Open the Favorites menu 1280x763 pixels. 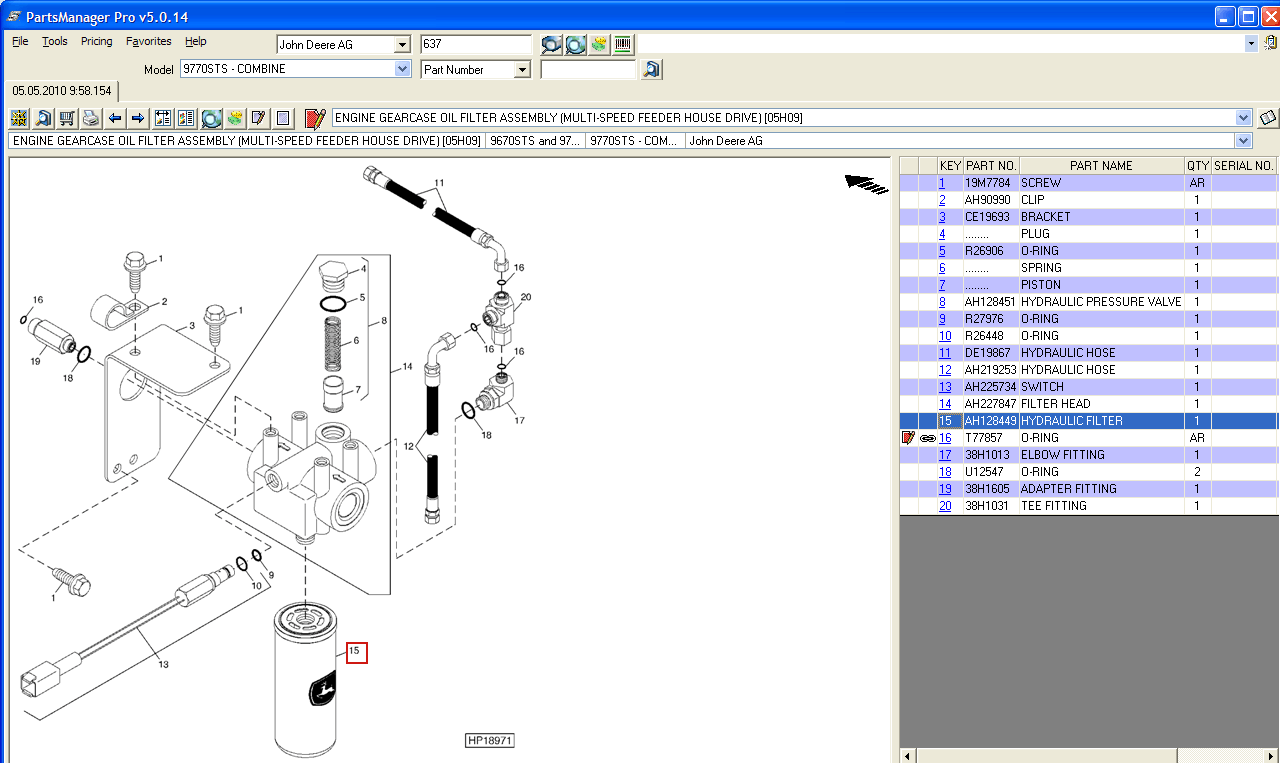coord(149,41)
